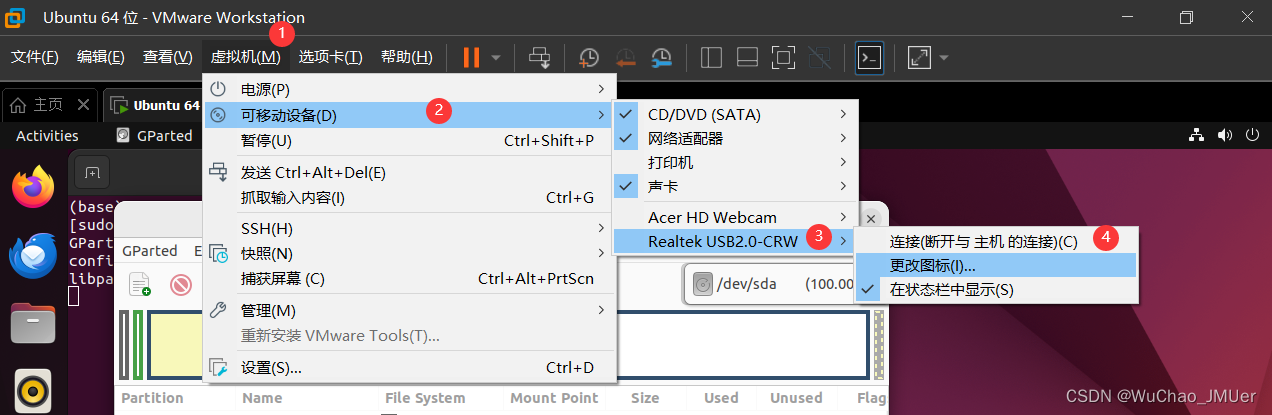The image size is (1272, 415).
Task: Click the File System column header
Action: click(425, 398)
